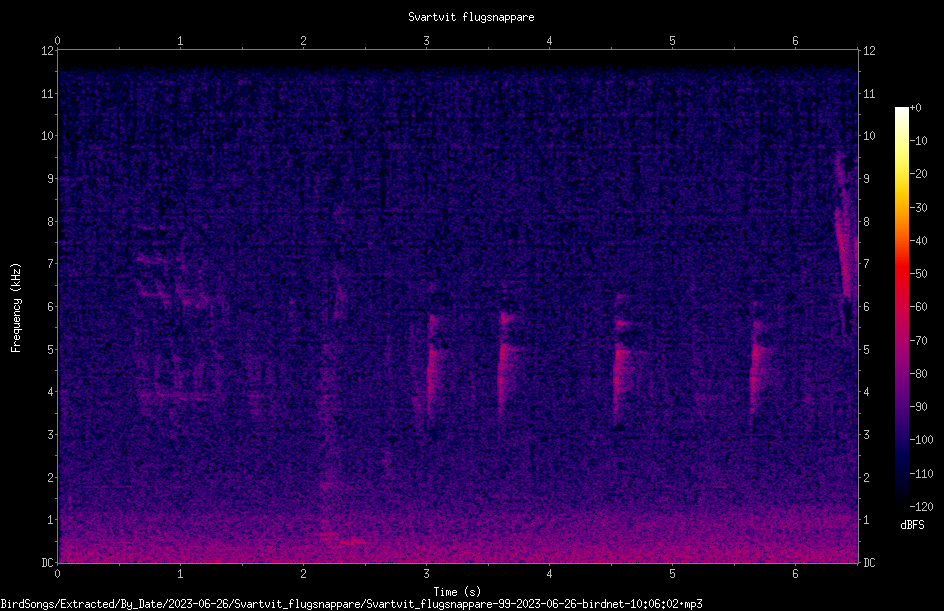Click the '-40' color scale label
The image size is (944, 611).
[x=918, y=241]
